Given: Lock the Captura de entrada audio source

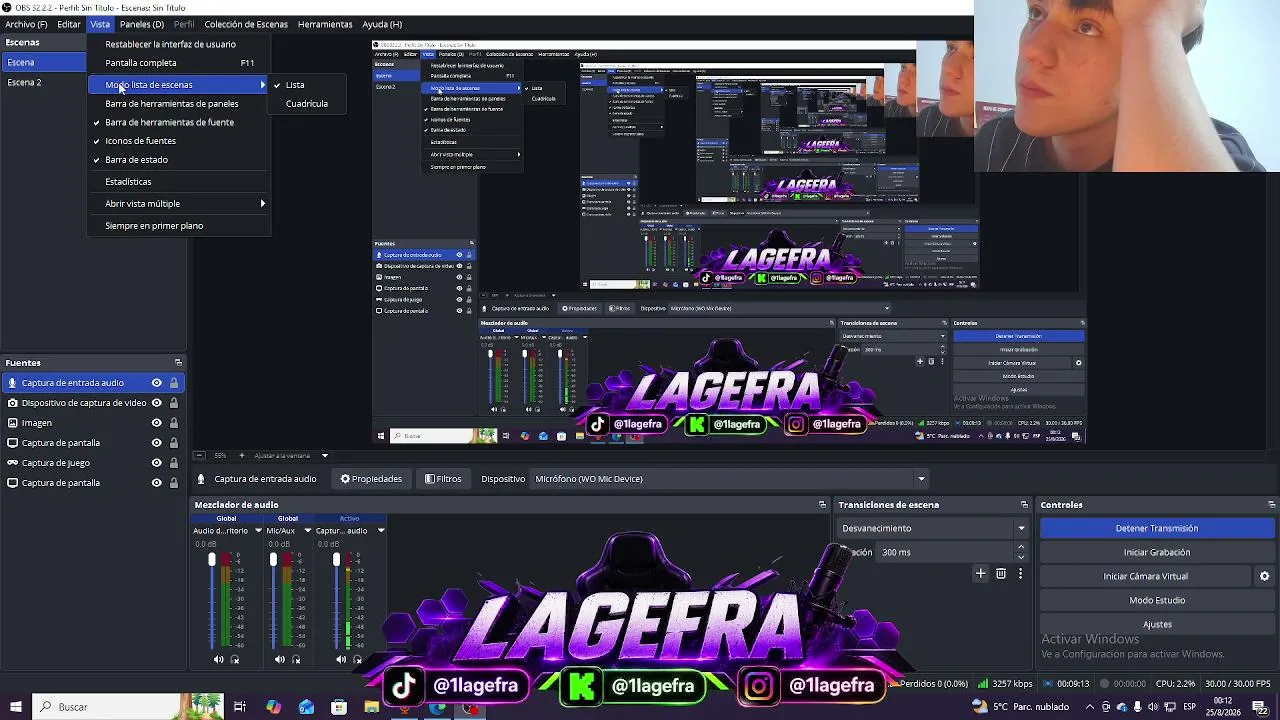Looking at the screenshot, I should click(x=174, y=383).
